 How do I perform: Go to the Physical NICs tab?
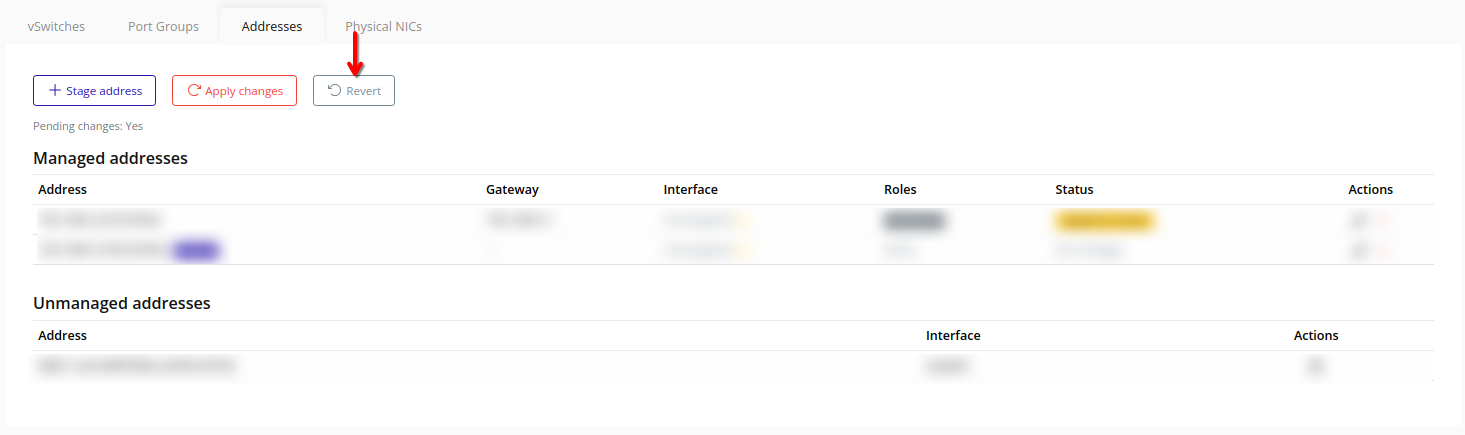click(x=383, y=26)
